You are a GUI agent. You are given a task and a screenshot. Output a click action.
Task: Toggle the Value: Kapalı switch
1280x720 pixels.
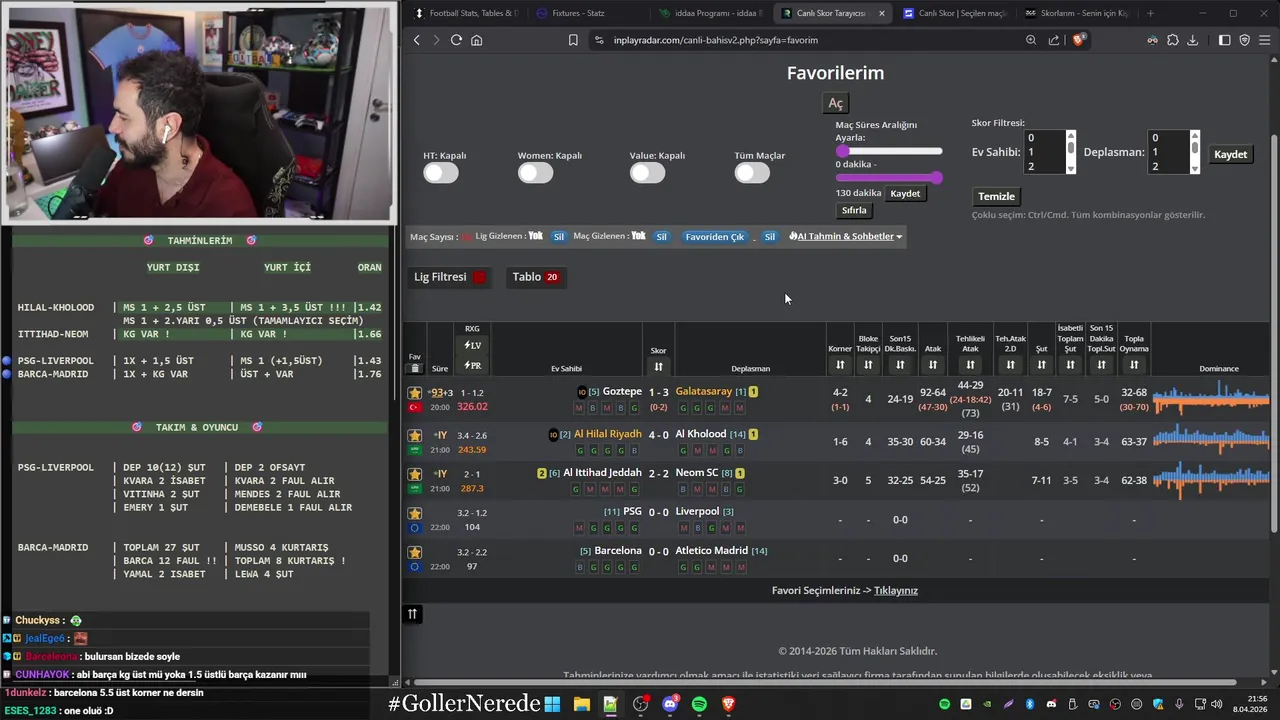pyautogui.click(x=647, y=173)
